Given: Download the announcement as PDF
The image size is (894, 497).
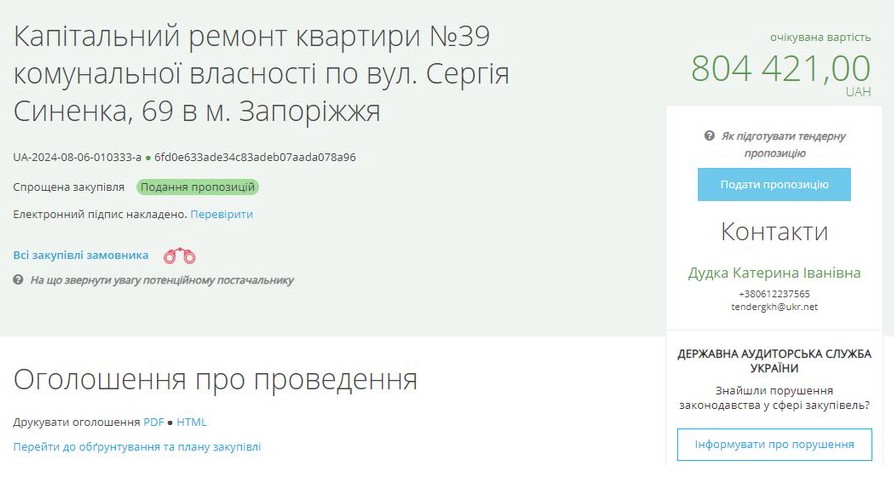Looking at the screenshot, I should click(x=153, y=422).
